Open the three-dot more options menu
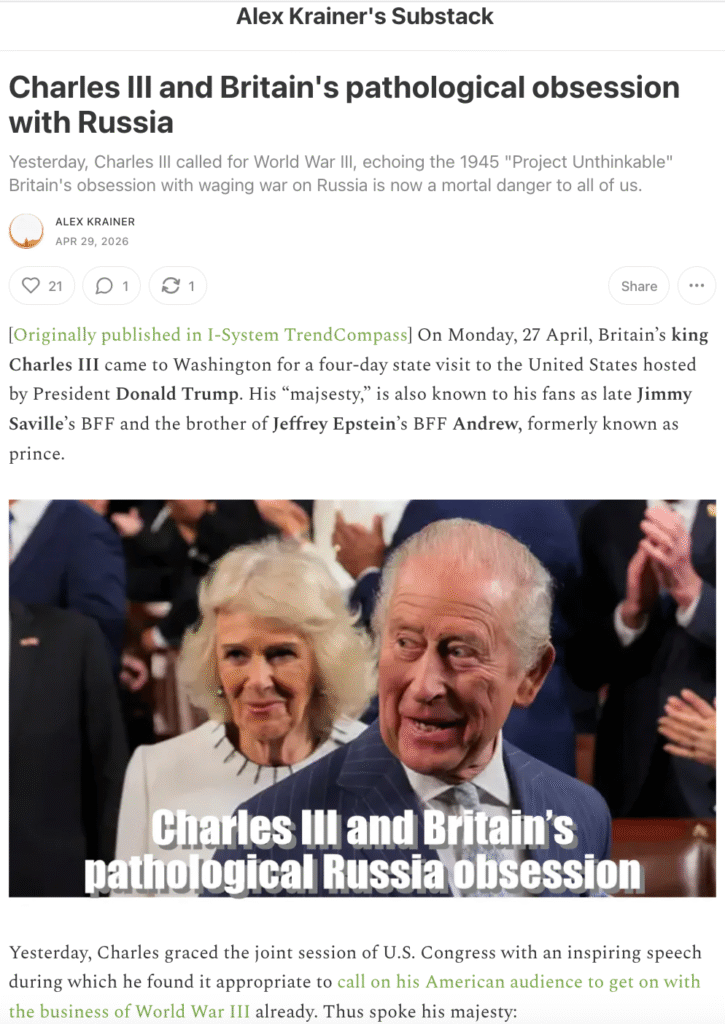The width and height of the screenshot is (725, 1024). pyautogui.click(x=696, y=286)
